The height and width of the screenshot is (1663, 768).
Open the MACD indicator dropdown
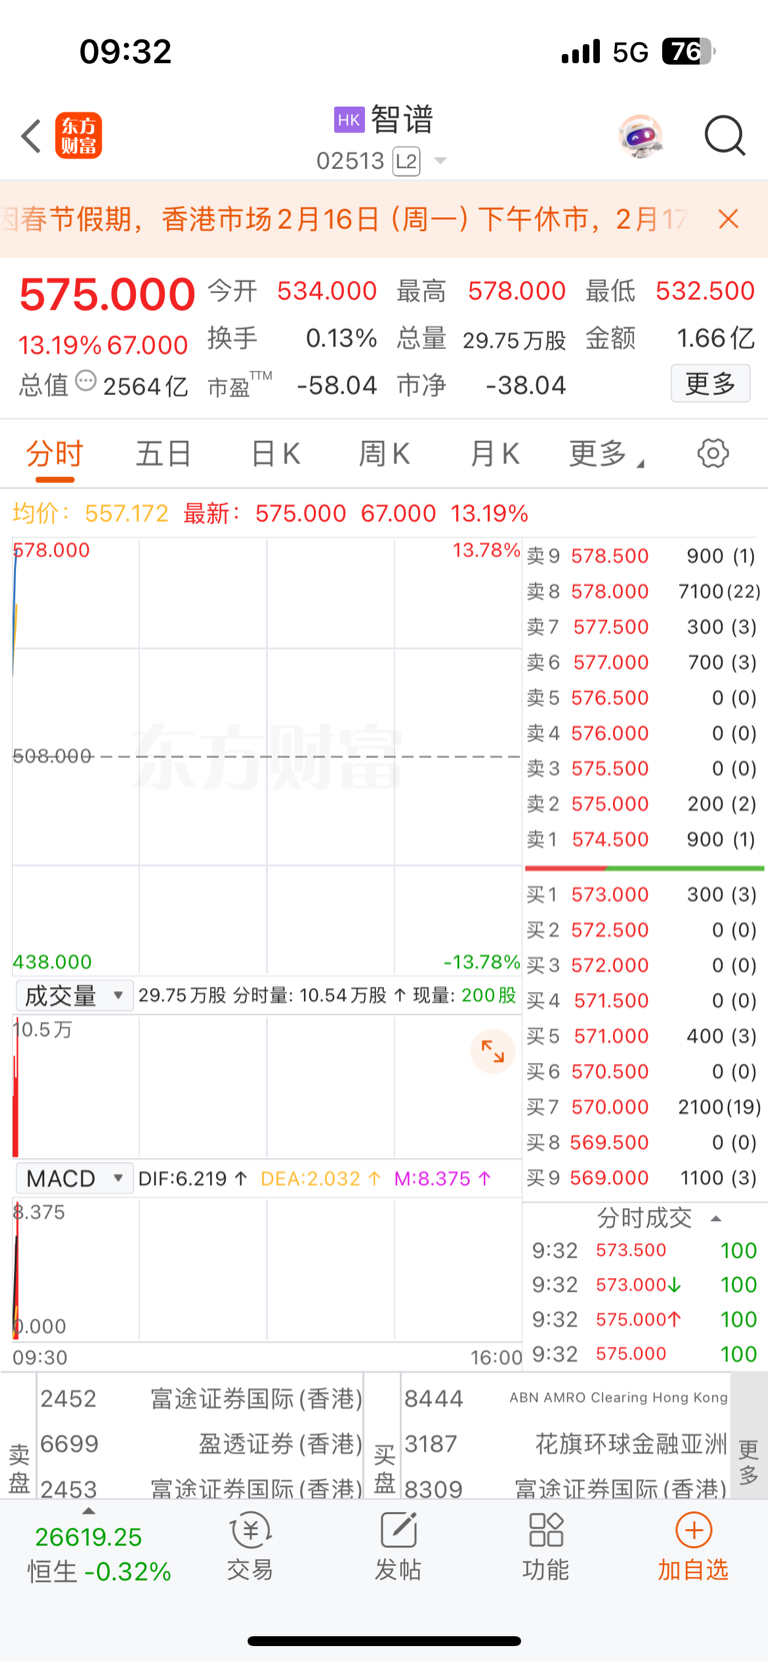(74, 1178)
